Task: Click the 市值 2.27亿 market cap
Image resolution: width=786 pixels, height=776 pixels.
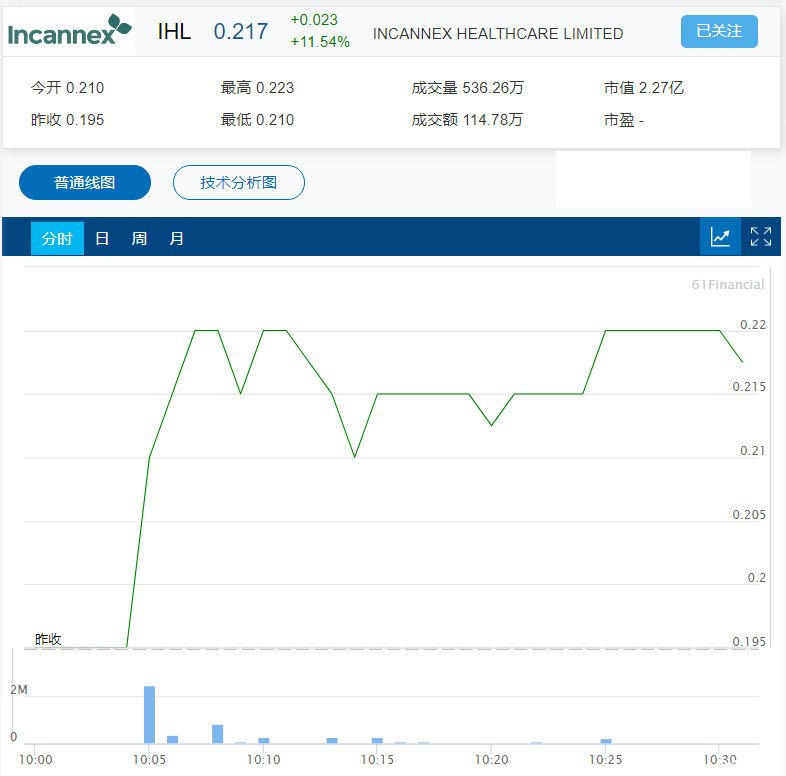Action: [x=644, y=88]
